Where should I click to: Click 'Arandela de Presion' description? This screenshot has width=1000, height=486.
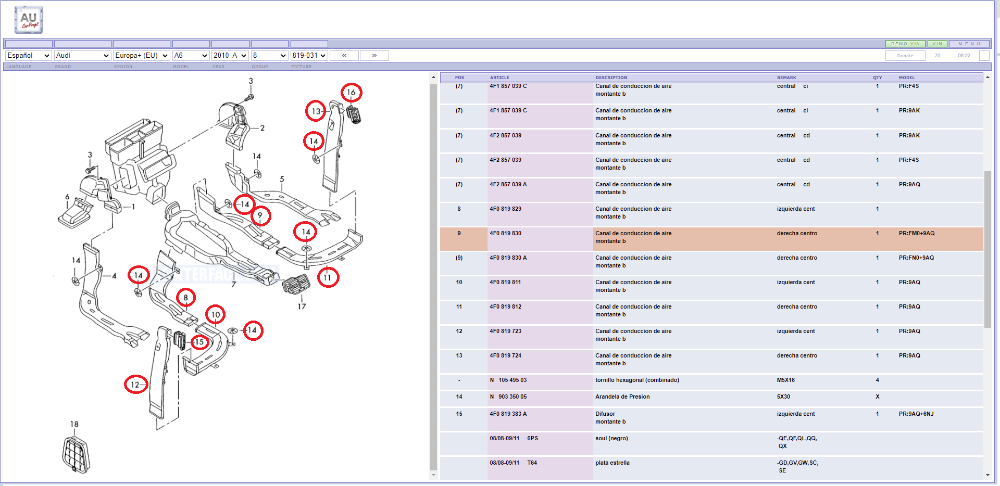tap(622, 396)
